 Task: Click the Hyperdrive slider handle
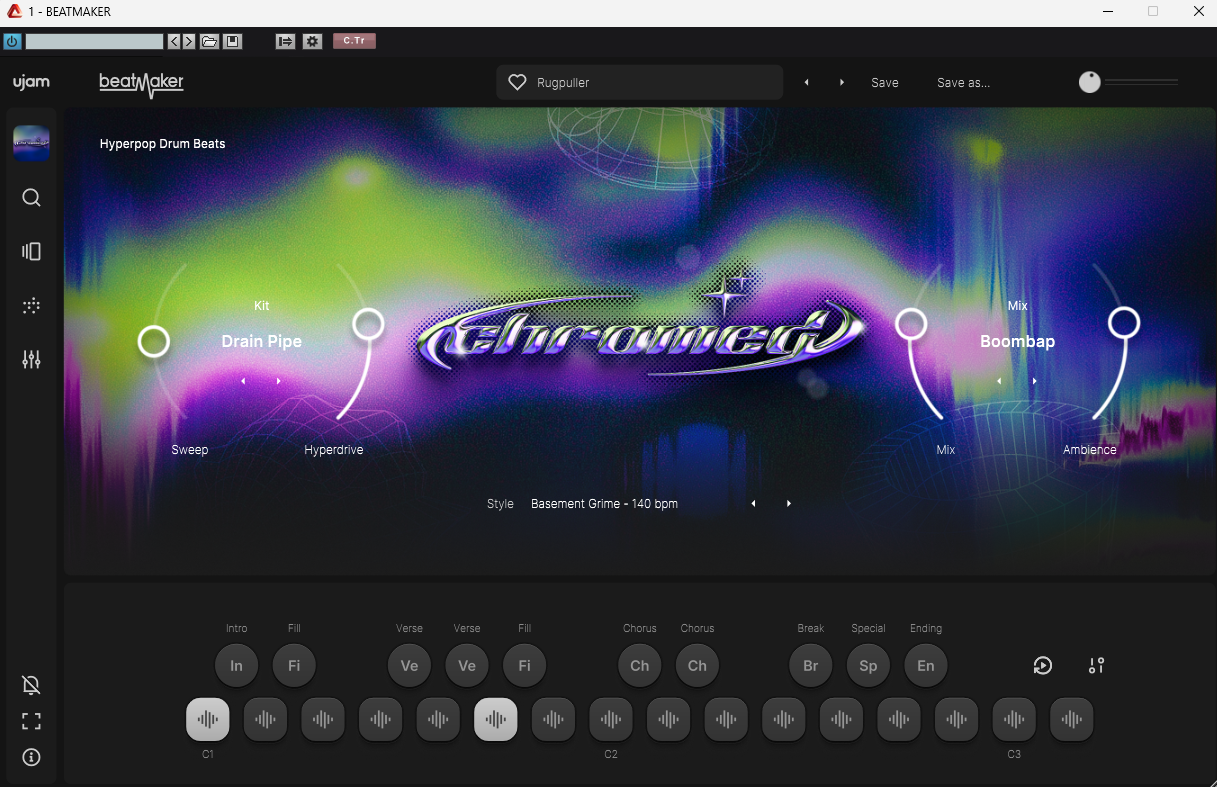point(368,324)
